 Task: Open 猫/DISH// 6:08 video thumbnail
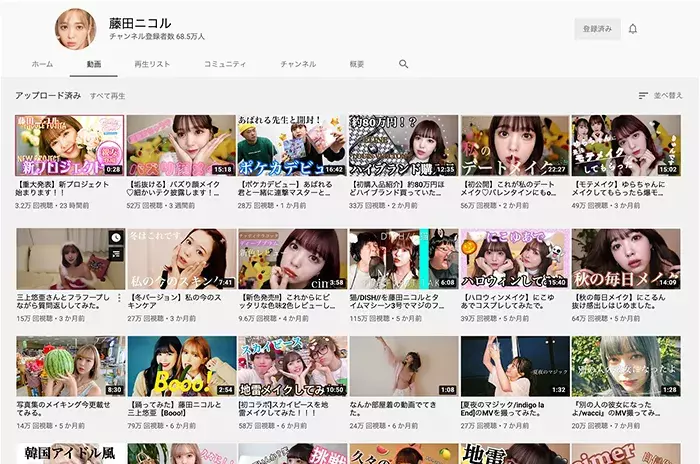tap(404, 259)
